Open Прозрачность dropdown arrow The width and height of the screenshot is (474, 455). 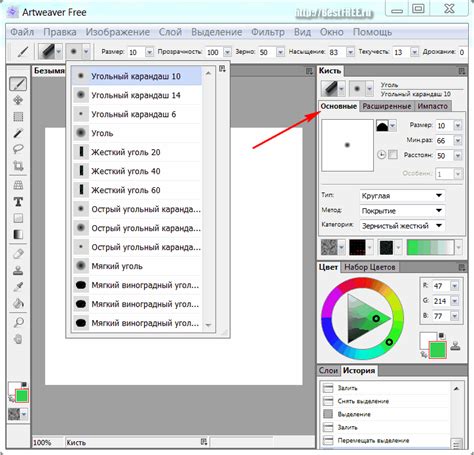[x=227, y=52]
